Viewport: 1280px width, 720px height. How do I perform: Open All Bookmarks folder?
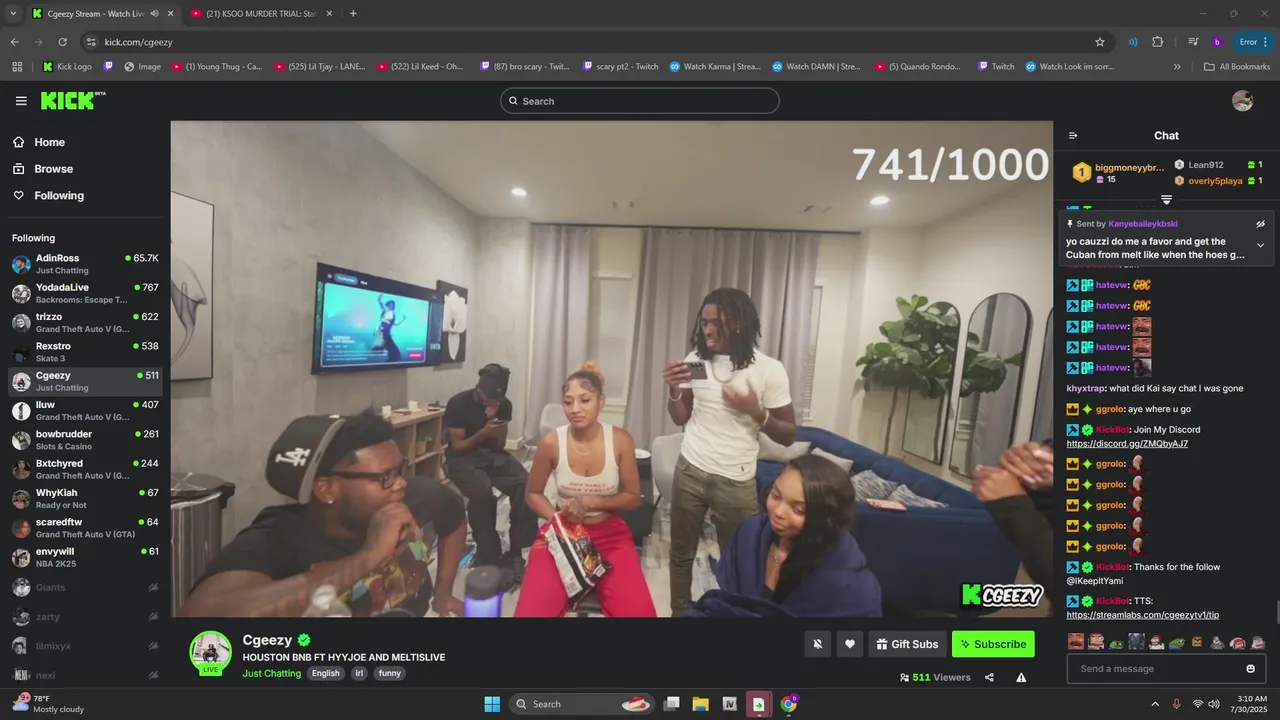1237,67
